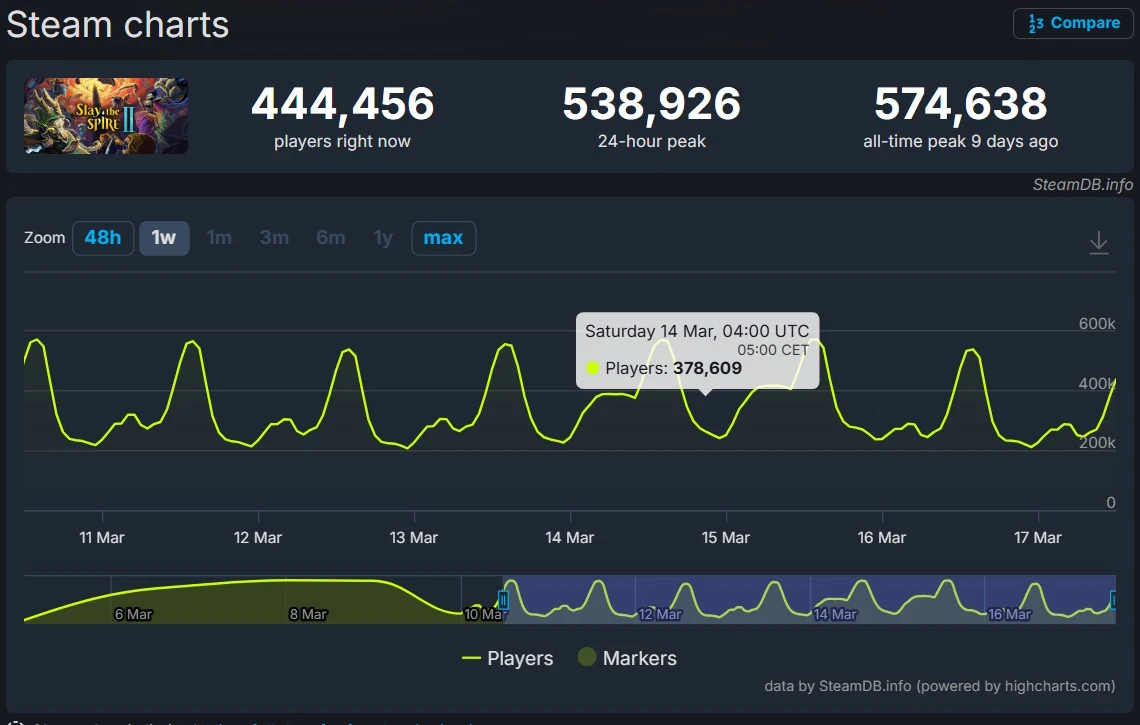Open the Slay the Spire II game thumbnail
This screenshot has height=725, width=1140.
pos(106,116)
